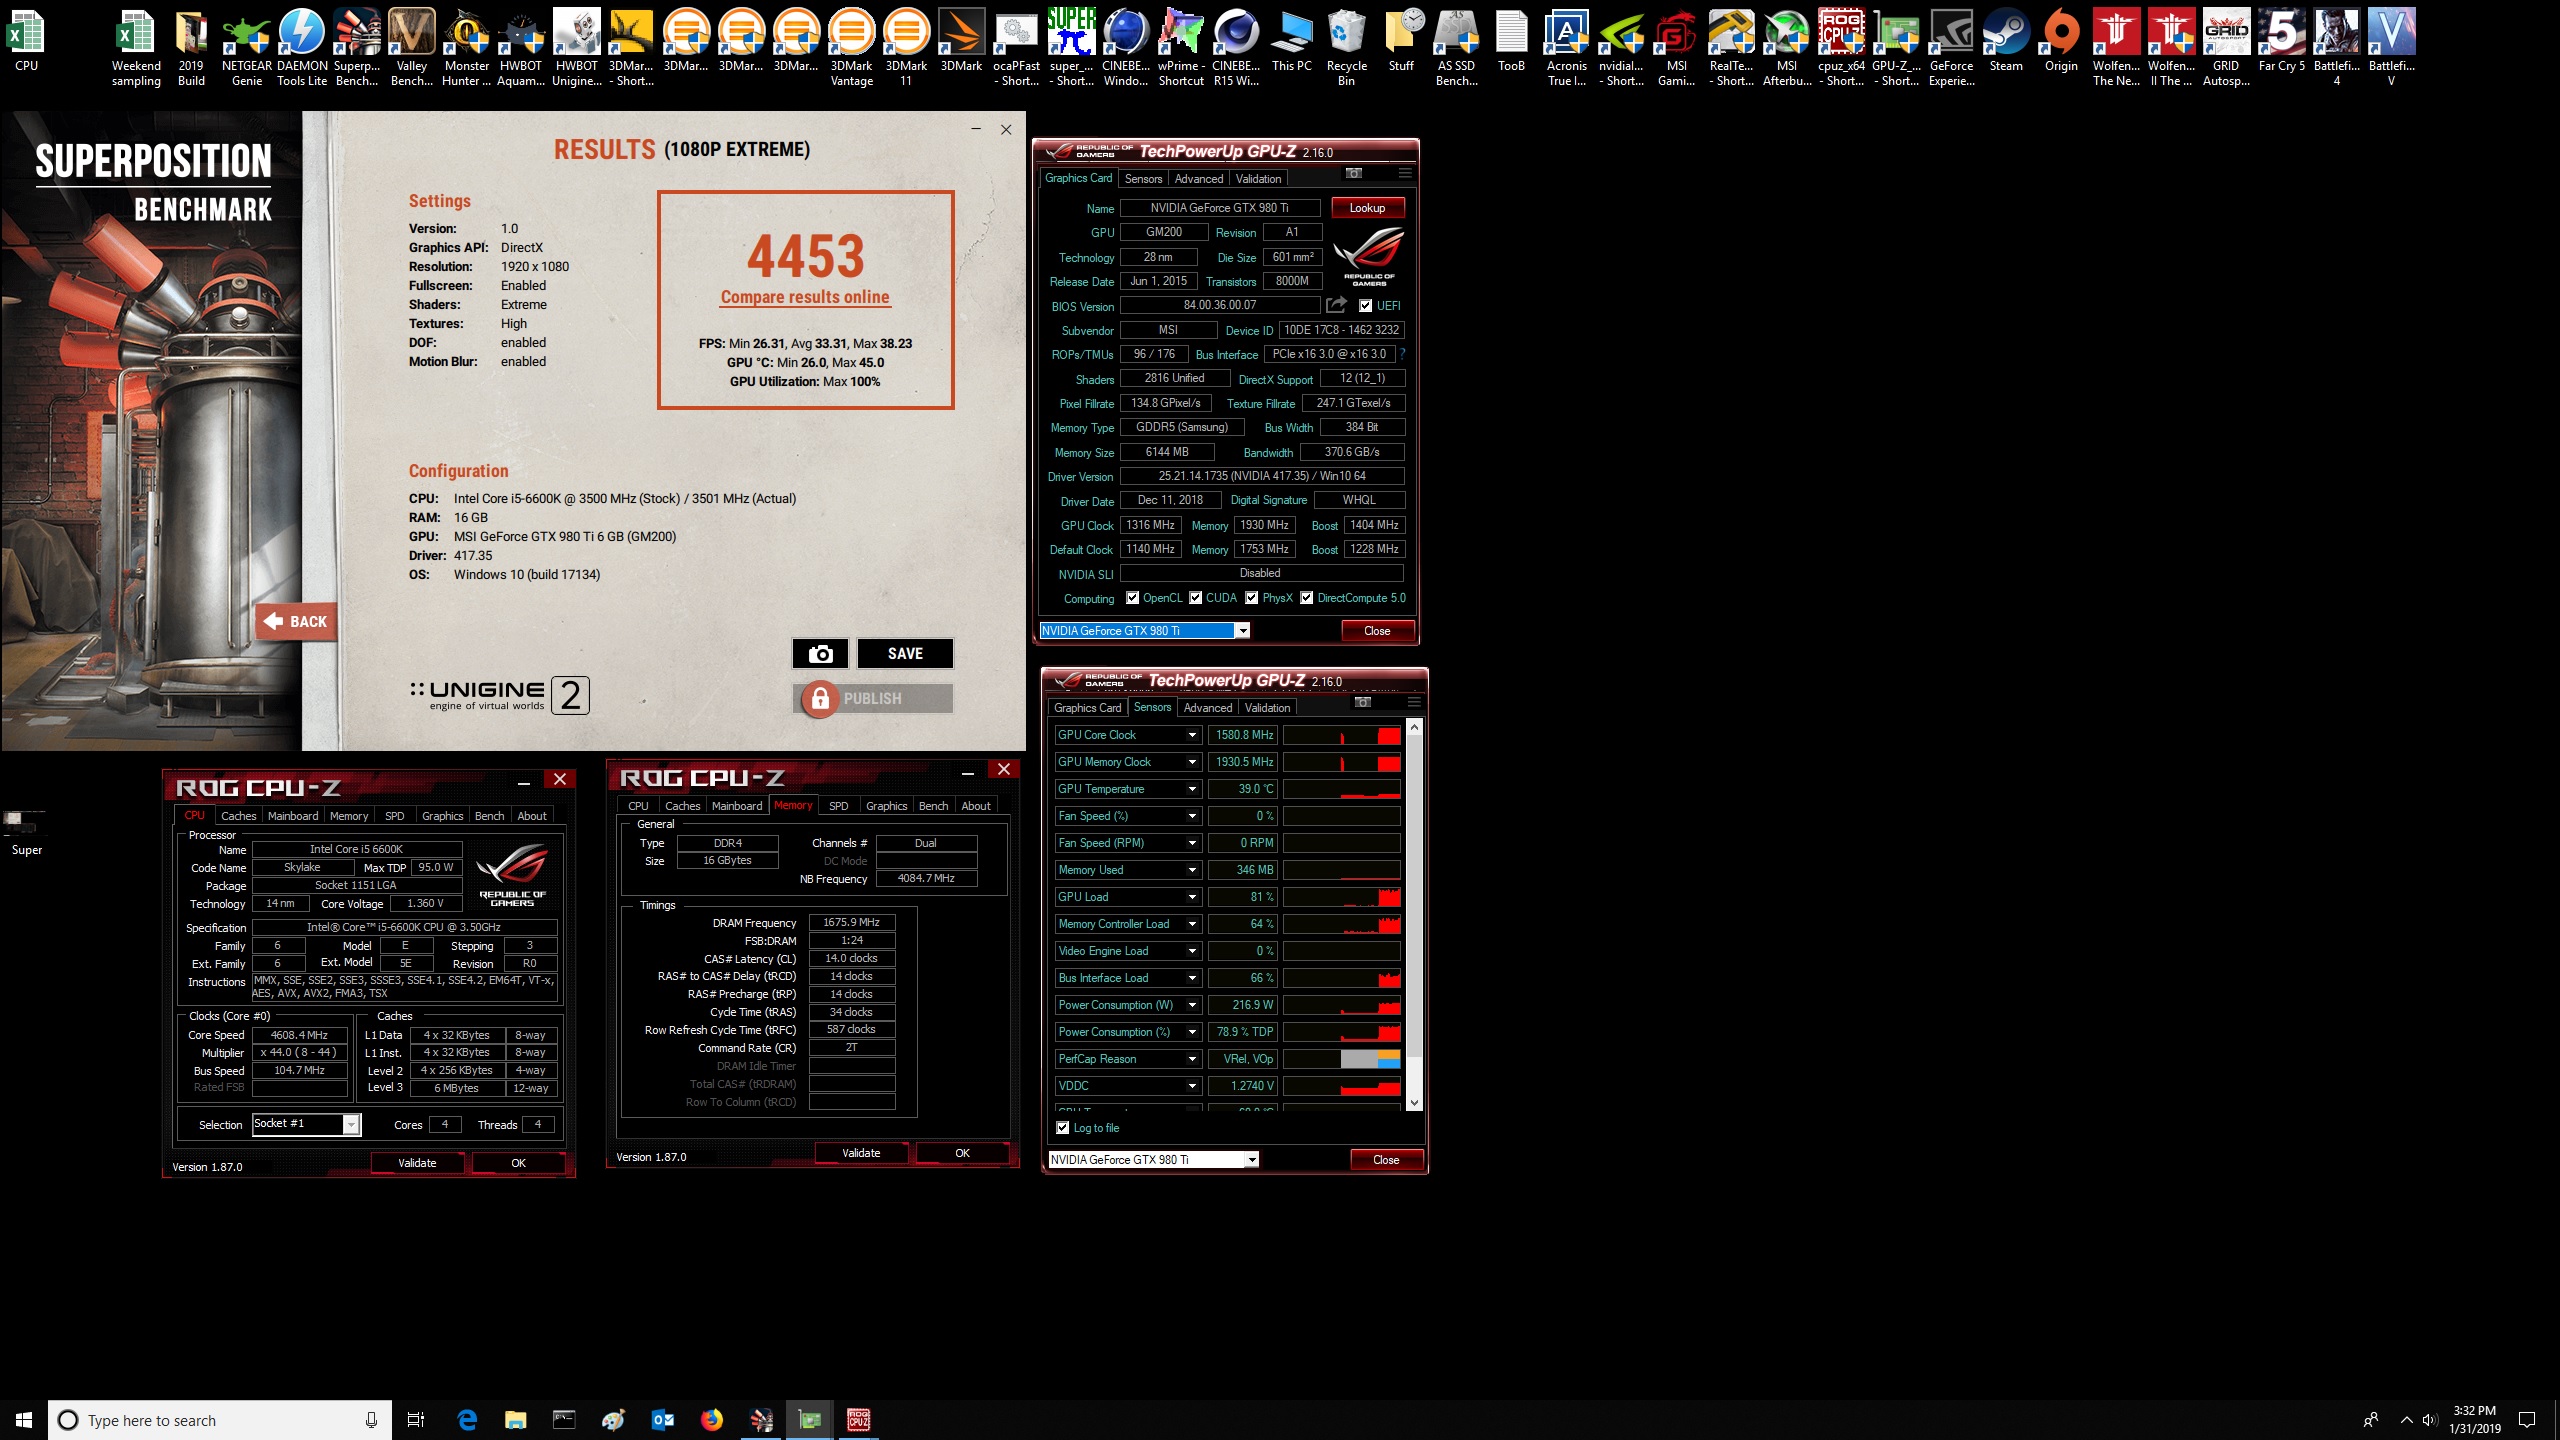Click Task View icon on the taskbar
Image resolution: width=2560 pixels, height=1440 pixels.
tap(416, 1419)
